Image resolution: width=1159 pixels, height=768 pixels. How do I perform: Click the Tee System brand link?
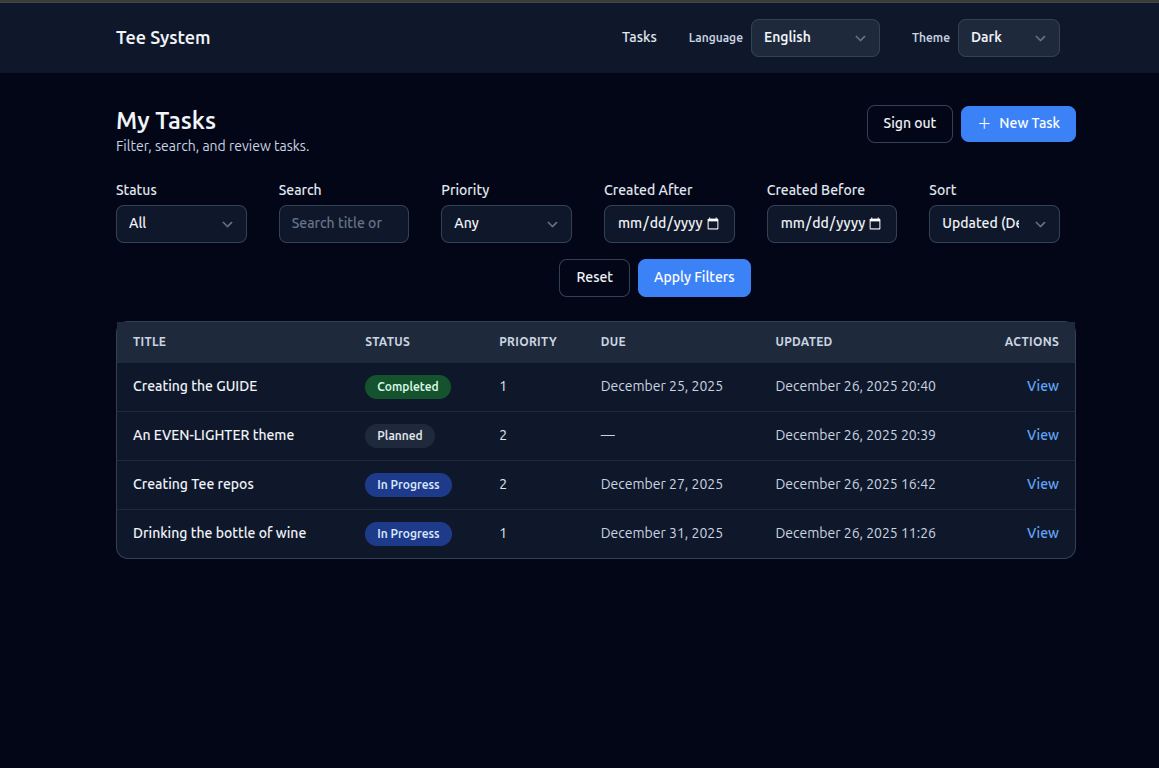pyautogui.click(x=163, y=38)
